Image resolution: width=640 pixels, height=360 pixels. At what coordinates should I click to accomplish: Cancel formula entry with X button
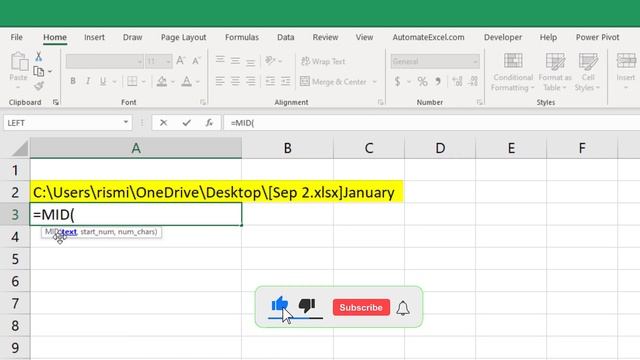click(x=163, y=122)
